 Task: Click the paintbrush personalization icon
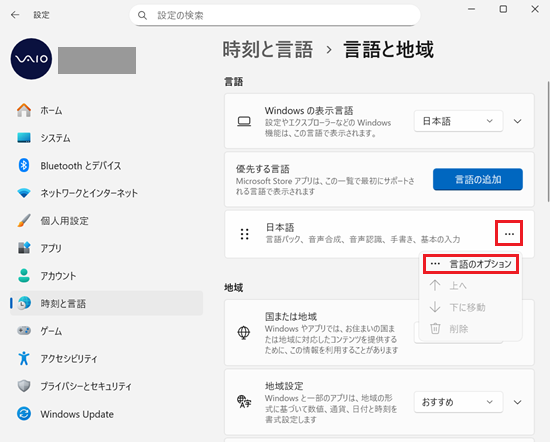[24, 220]
